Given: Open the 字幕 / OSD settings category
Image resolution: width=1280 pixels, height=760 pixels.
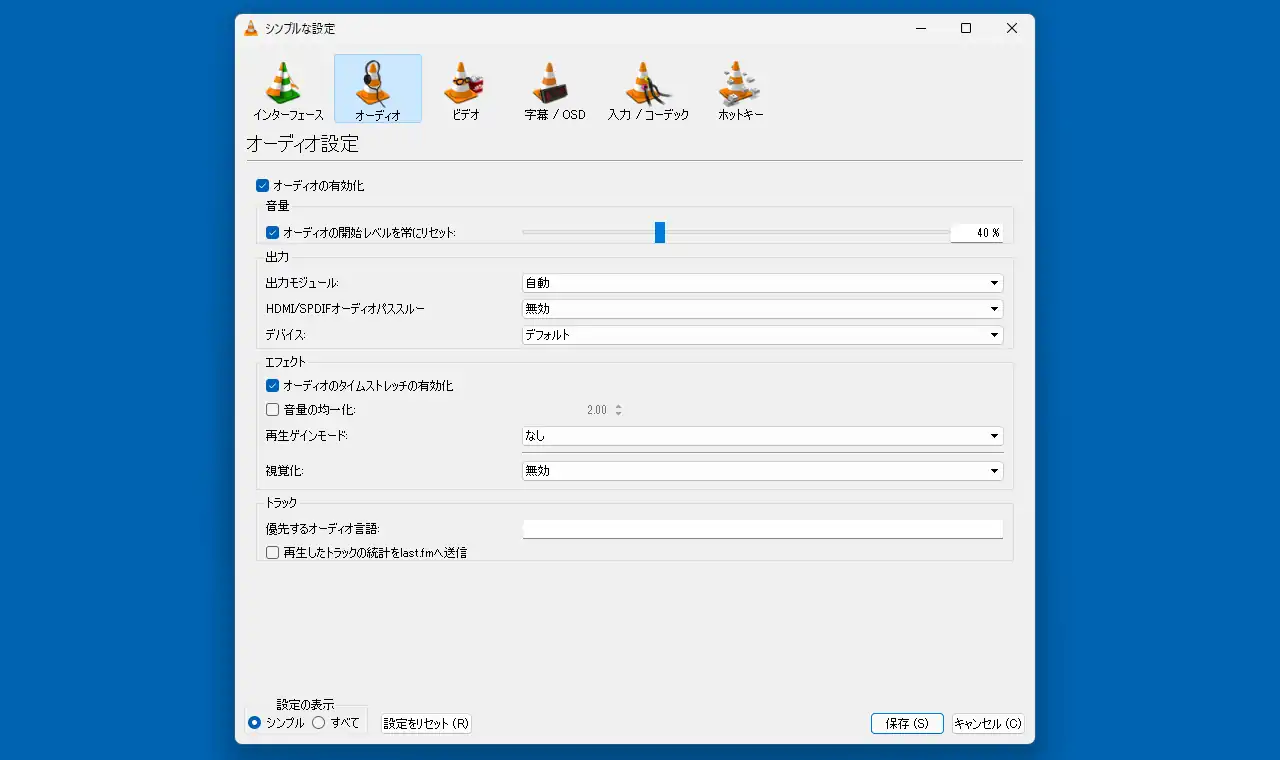Looking at the screenshot, I should (x=554, y=89).
